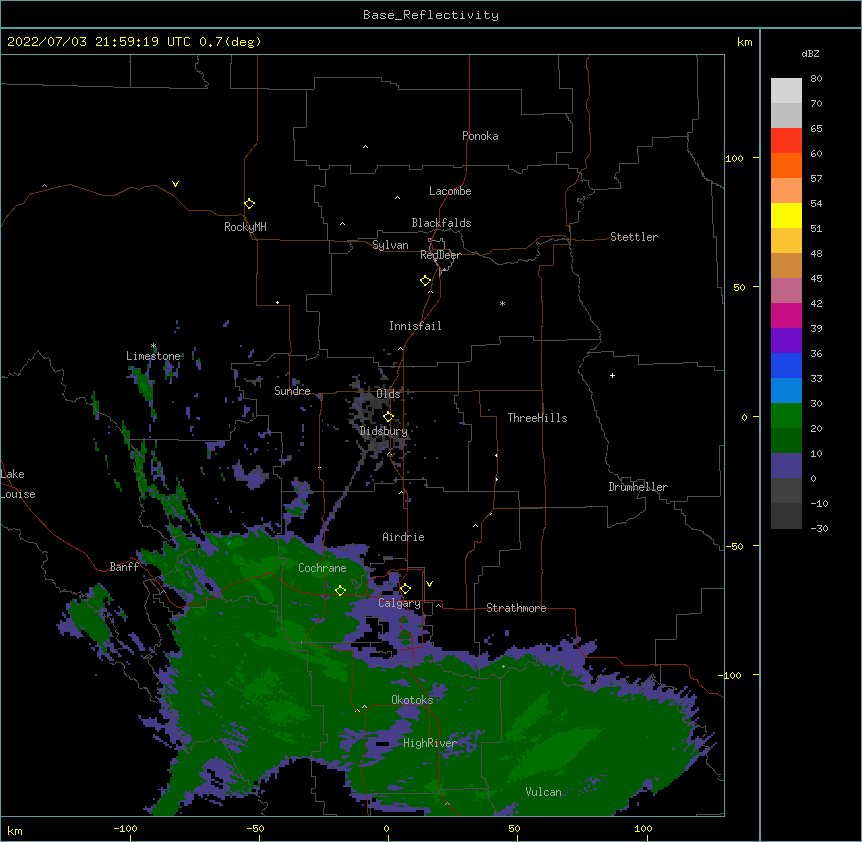Click the Ponoka city label
Viewport: 862px width, 842px height.
pos(480,136)
